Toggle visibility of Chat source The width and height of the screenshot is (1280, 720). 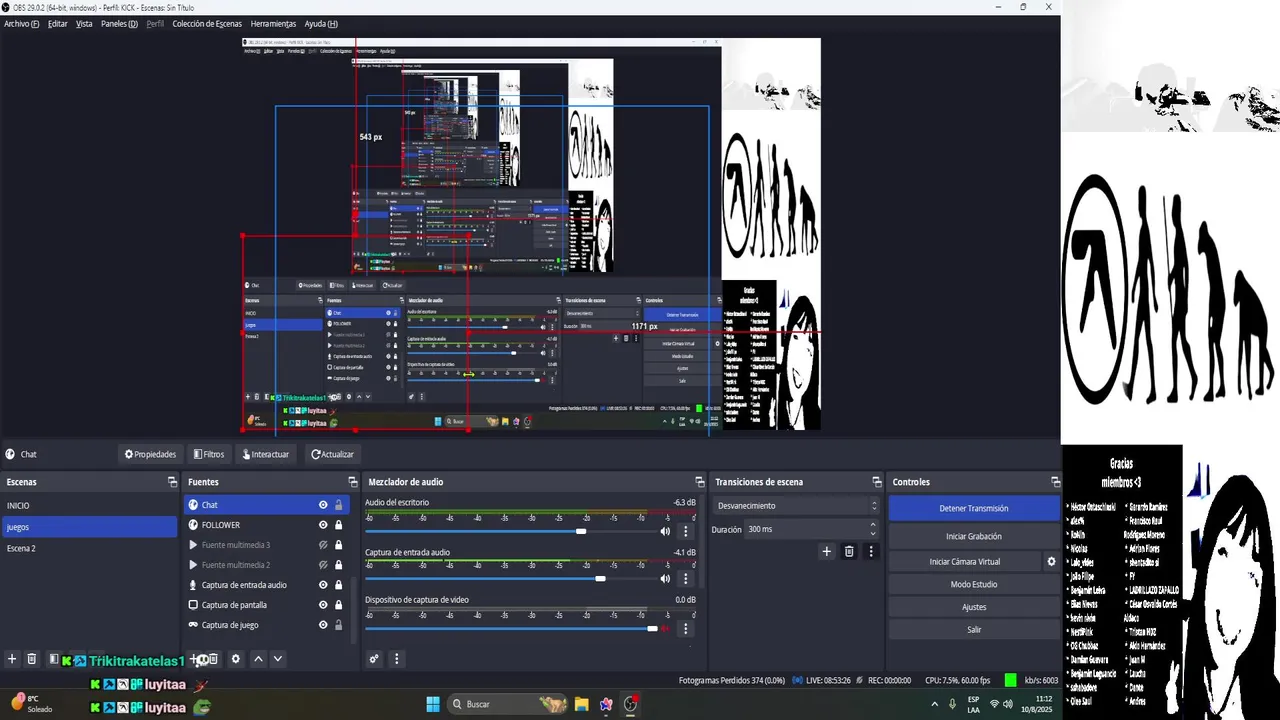pyautogui.click(x=323, y=505)
